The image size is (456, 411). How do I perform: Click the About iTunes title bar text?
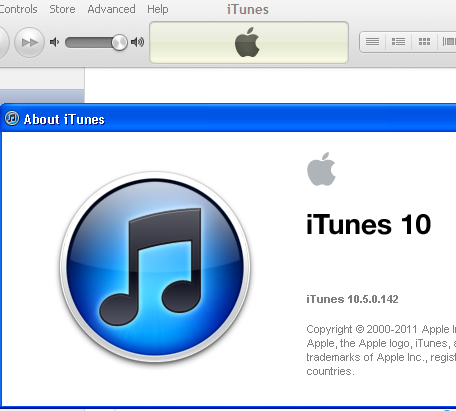click(x=64, y=119)
